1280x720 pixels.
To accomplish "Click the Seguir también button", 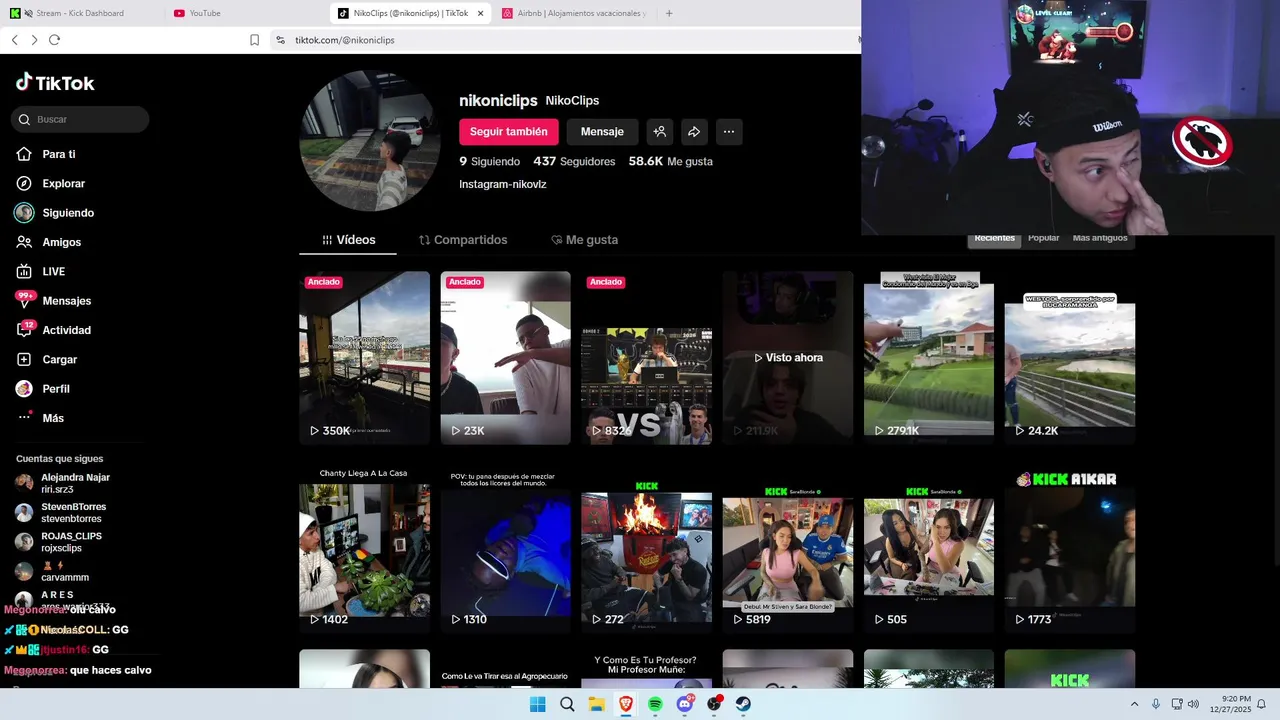I will click(x=509, y=131).
